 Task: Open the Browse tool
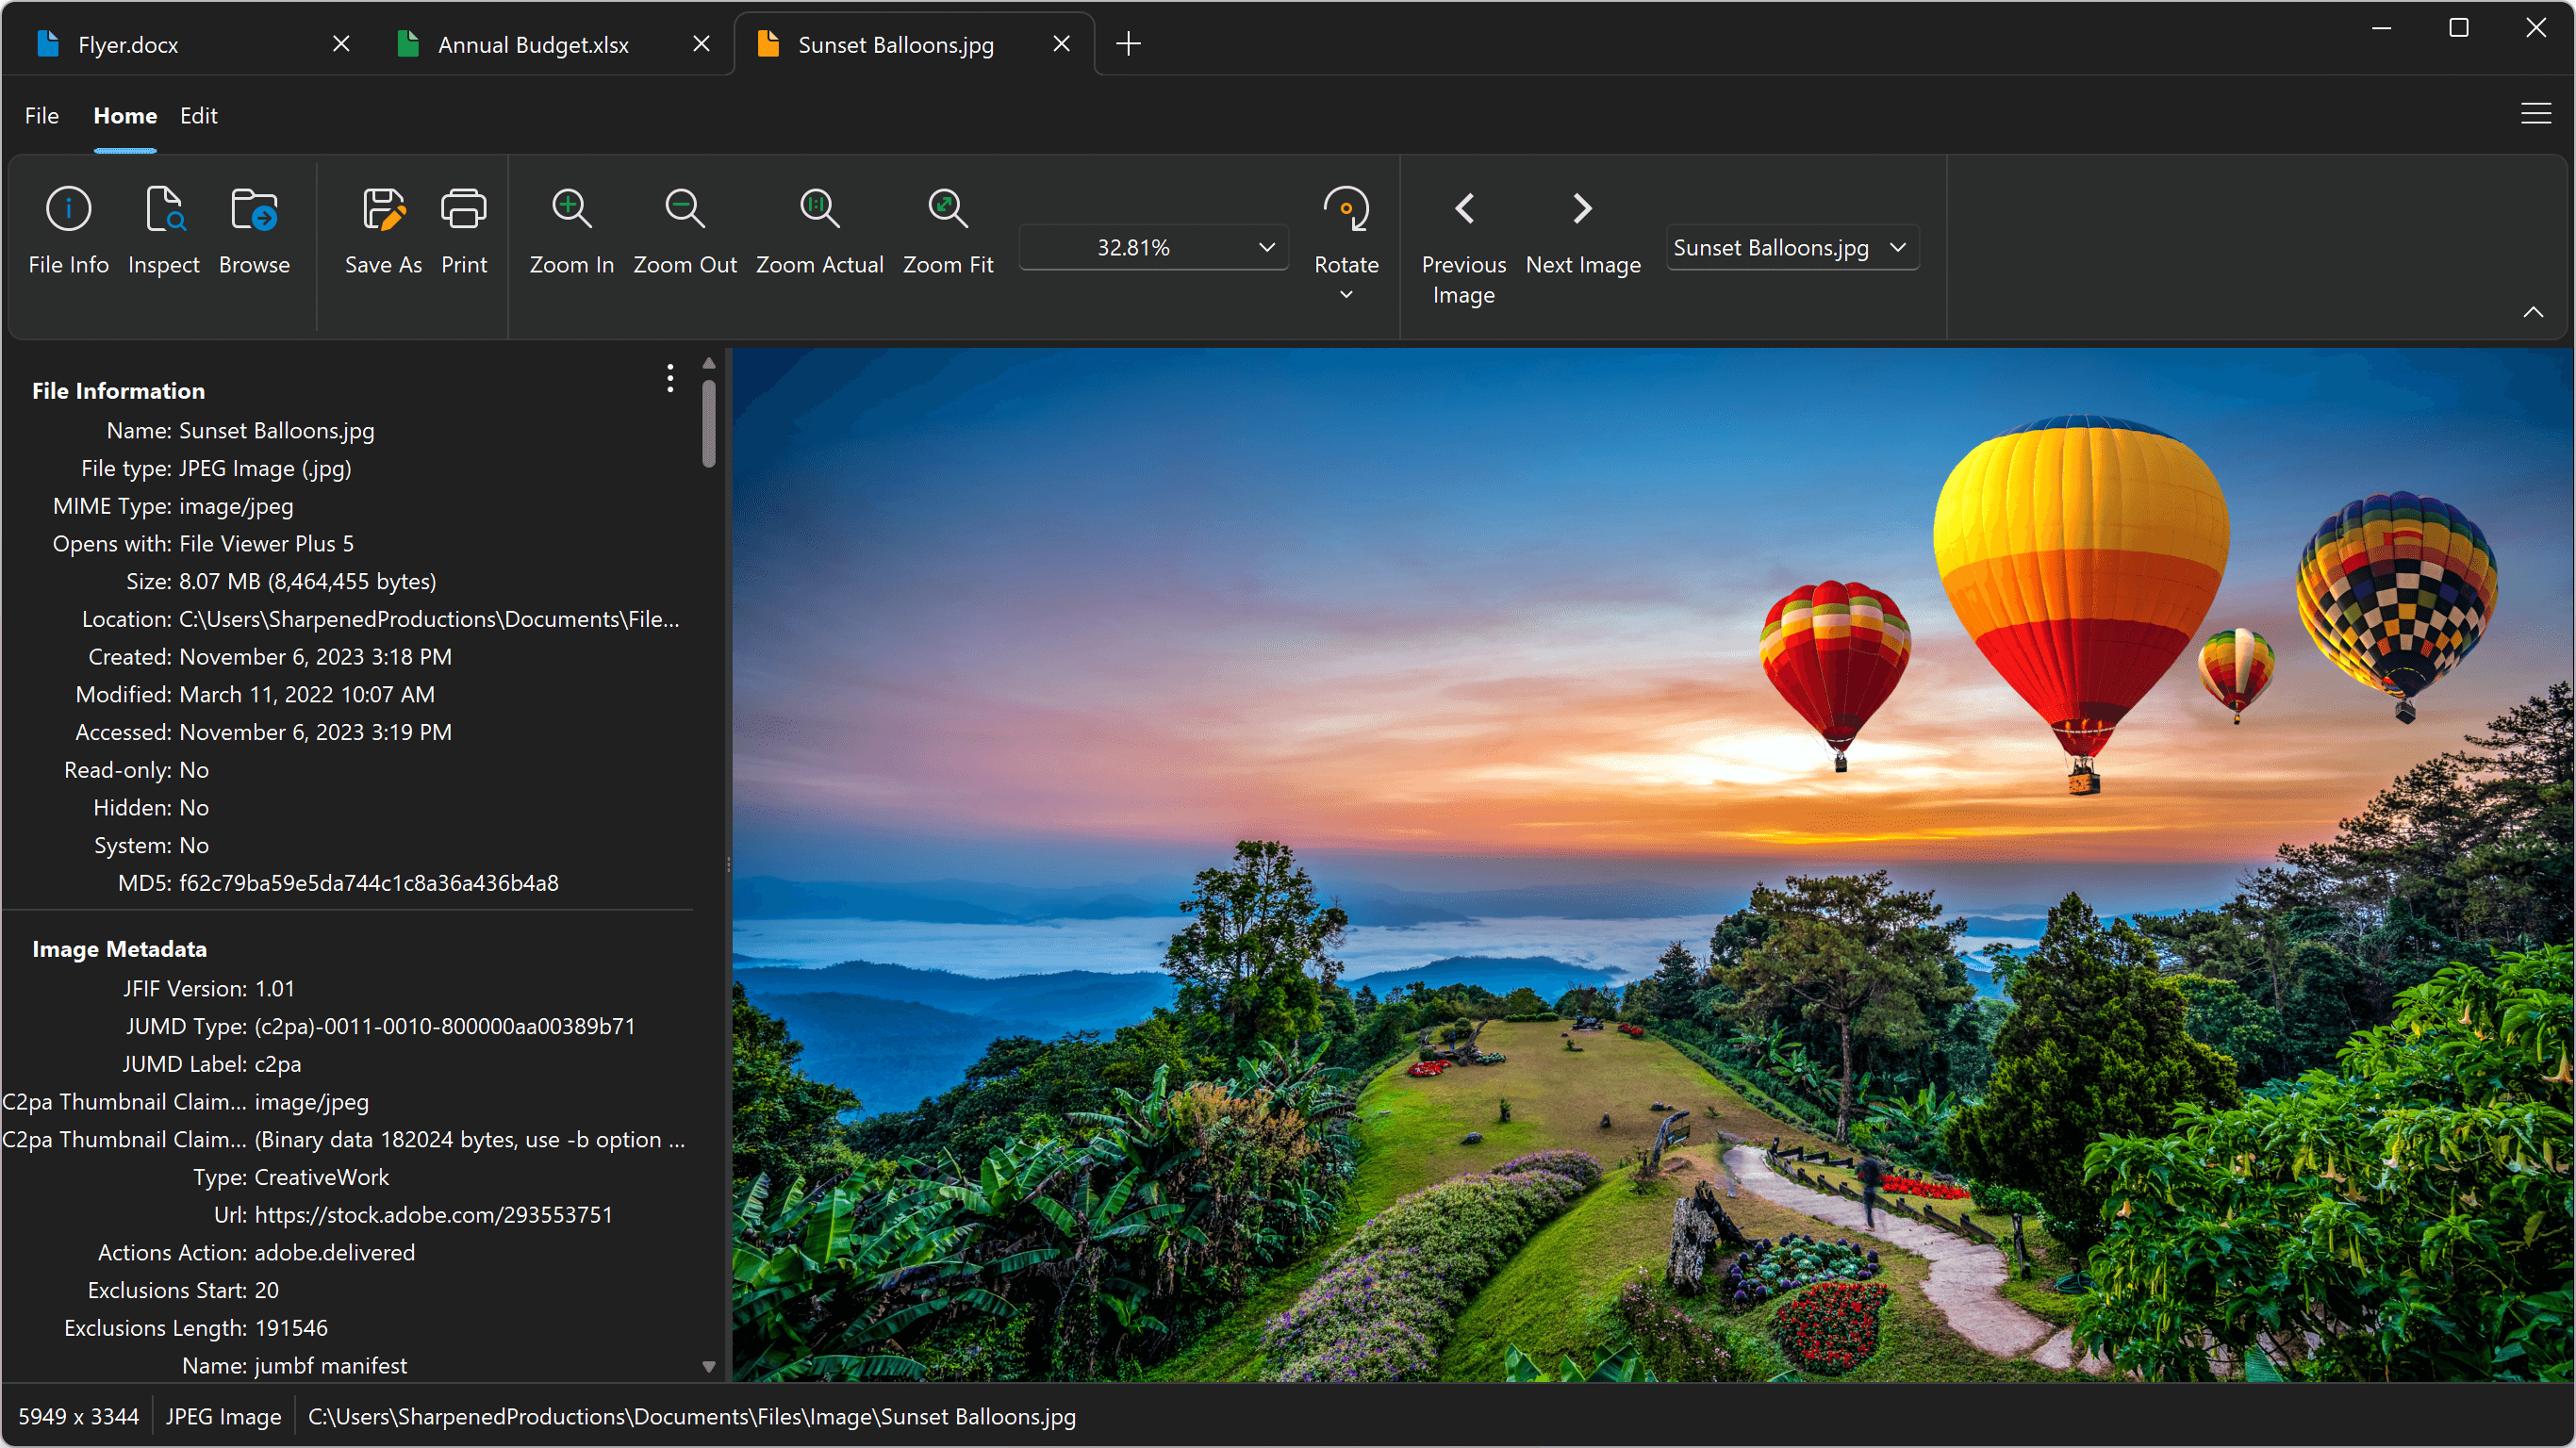point(253,228)
